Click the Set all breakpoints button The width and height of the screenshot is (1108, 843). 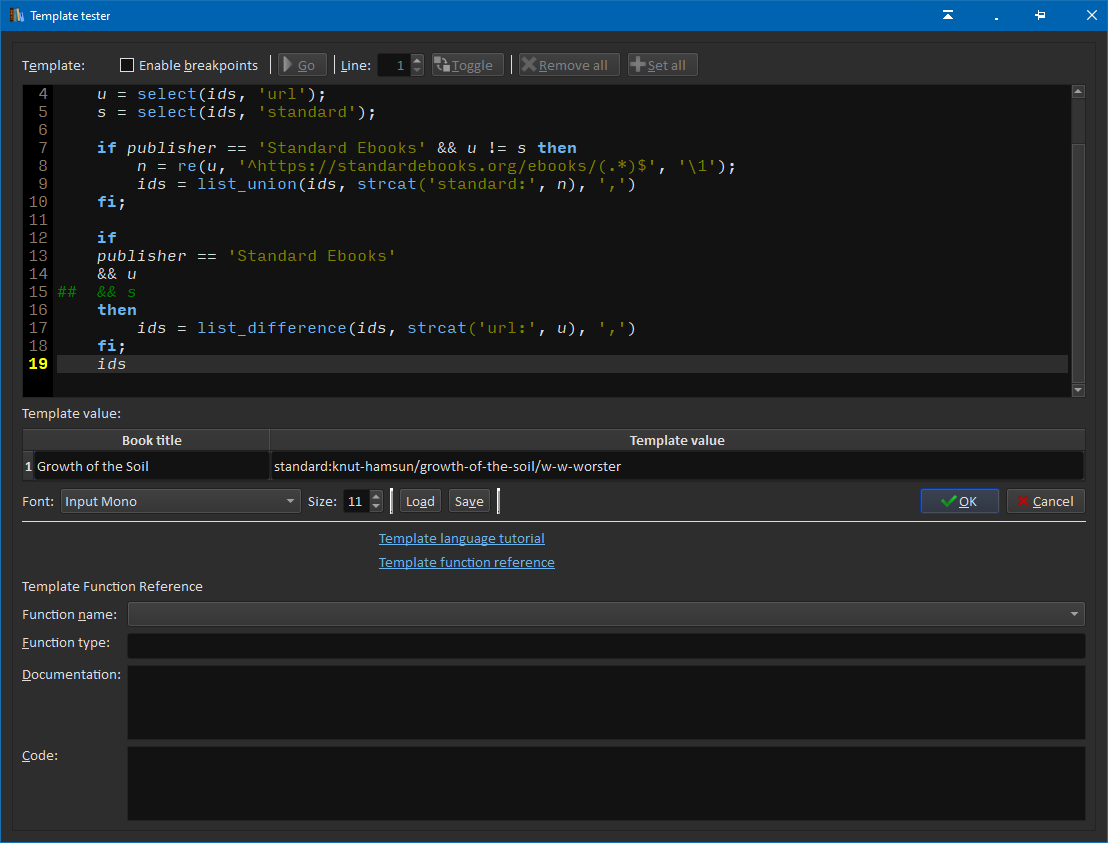662,65
